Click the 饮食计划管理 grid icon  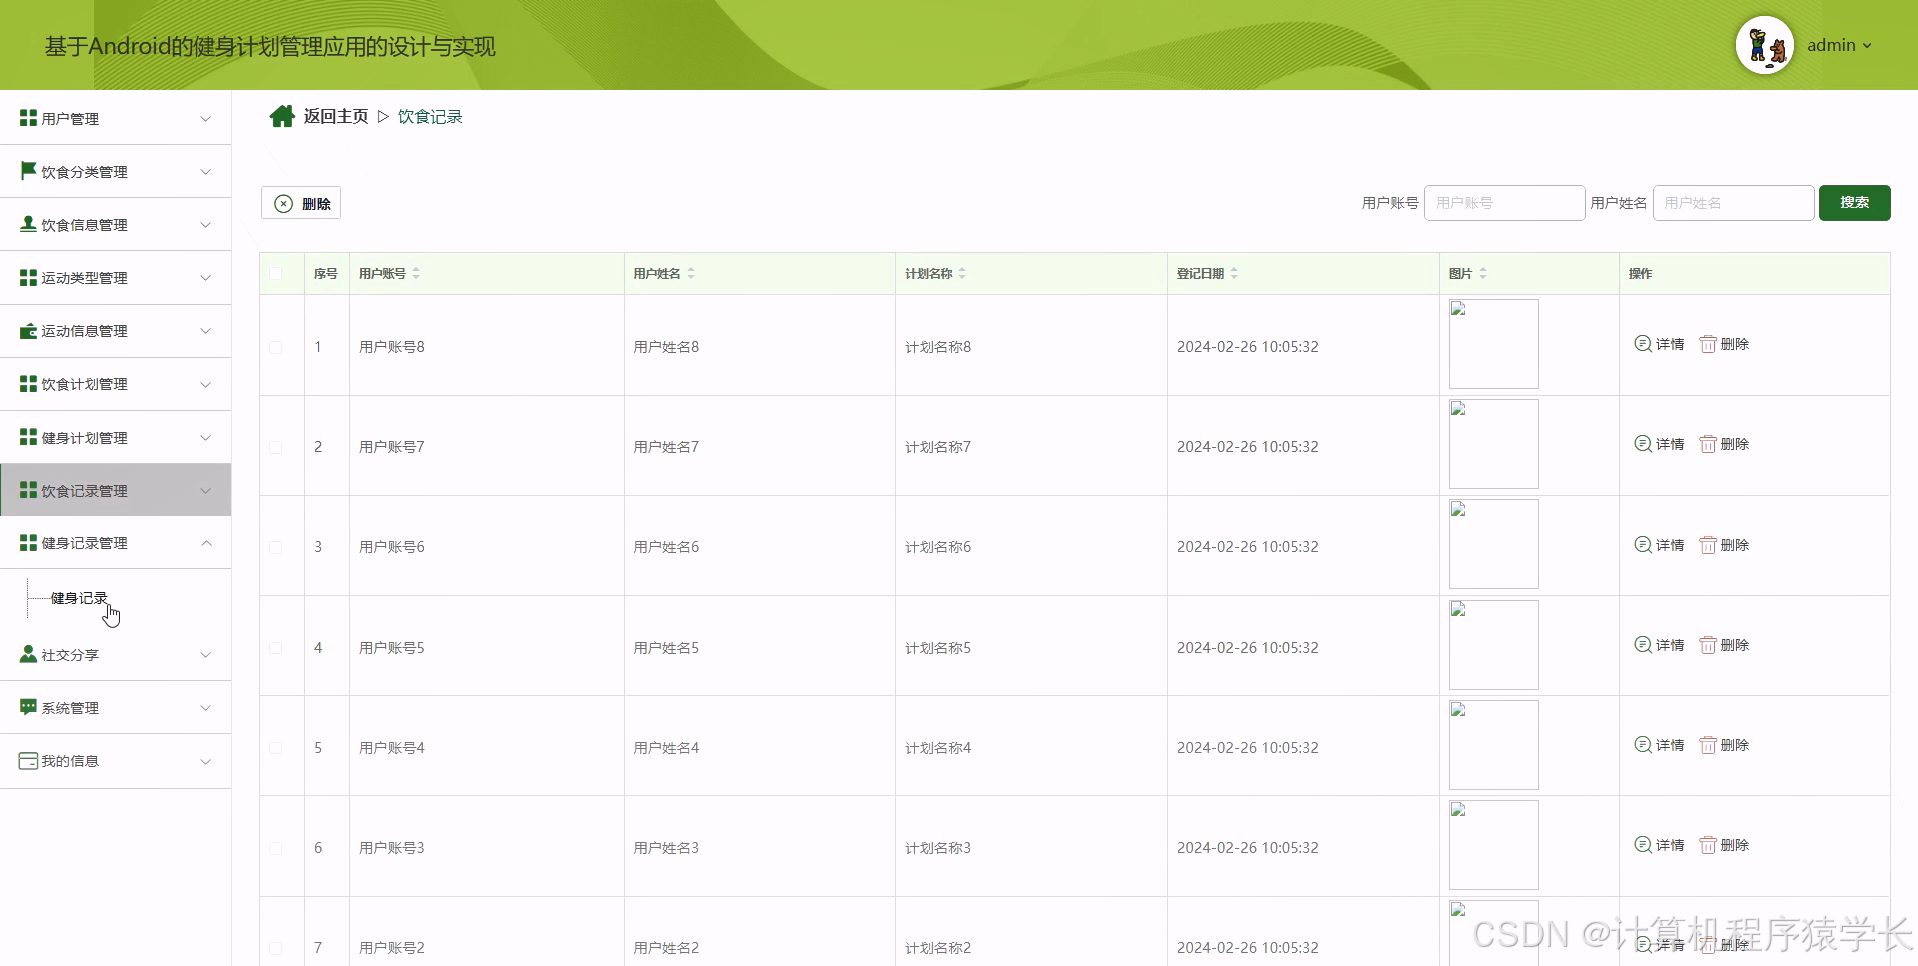click(x=28, y=384)
